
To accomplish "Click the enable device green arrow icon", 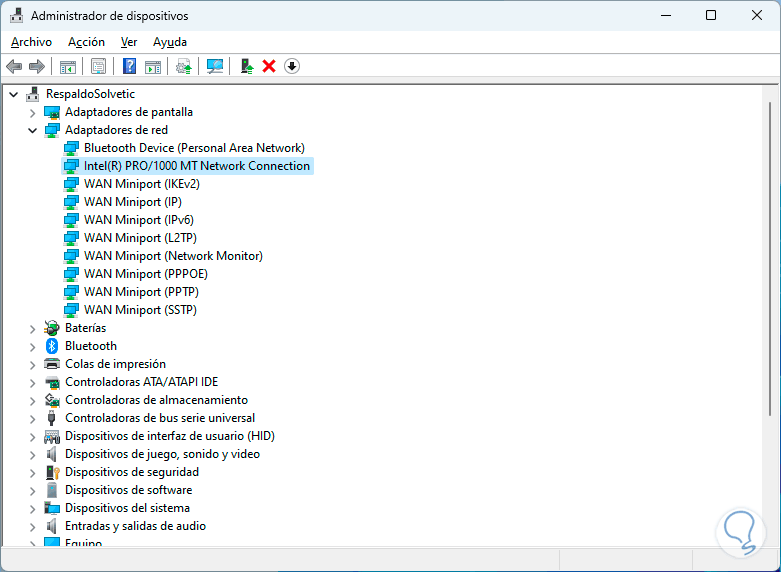I will [247, 66].
